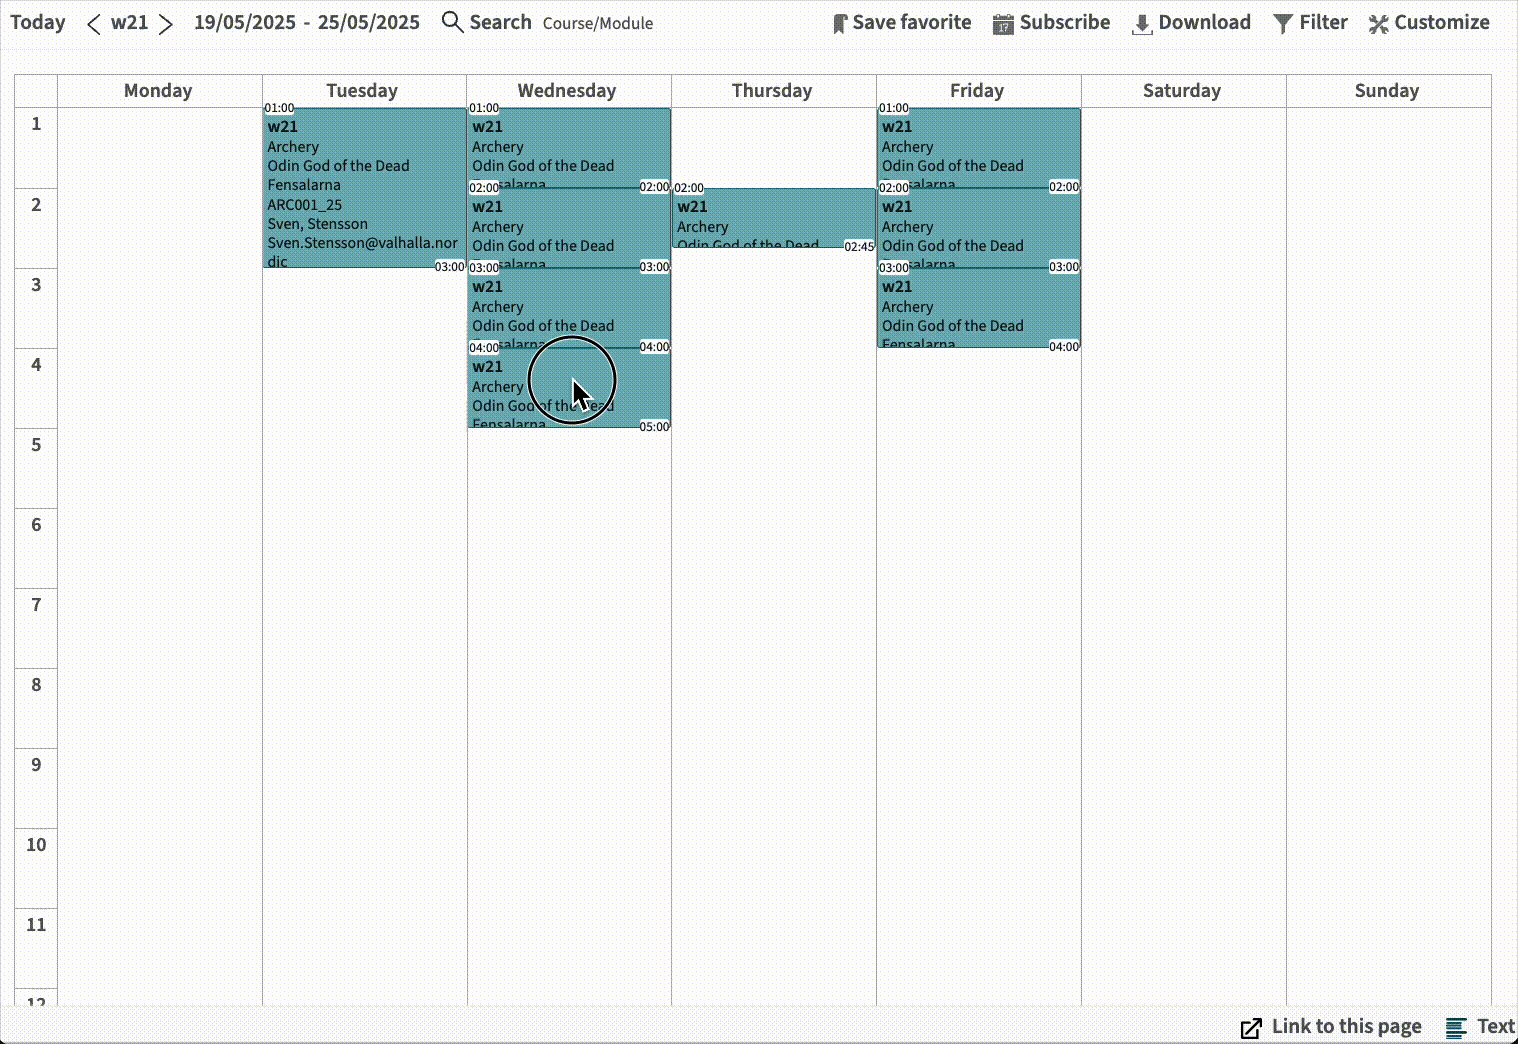
Task: Jump to Today
Action: [38, 22]
